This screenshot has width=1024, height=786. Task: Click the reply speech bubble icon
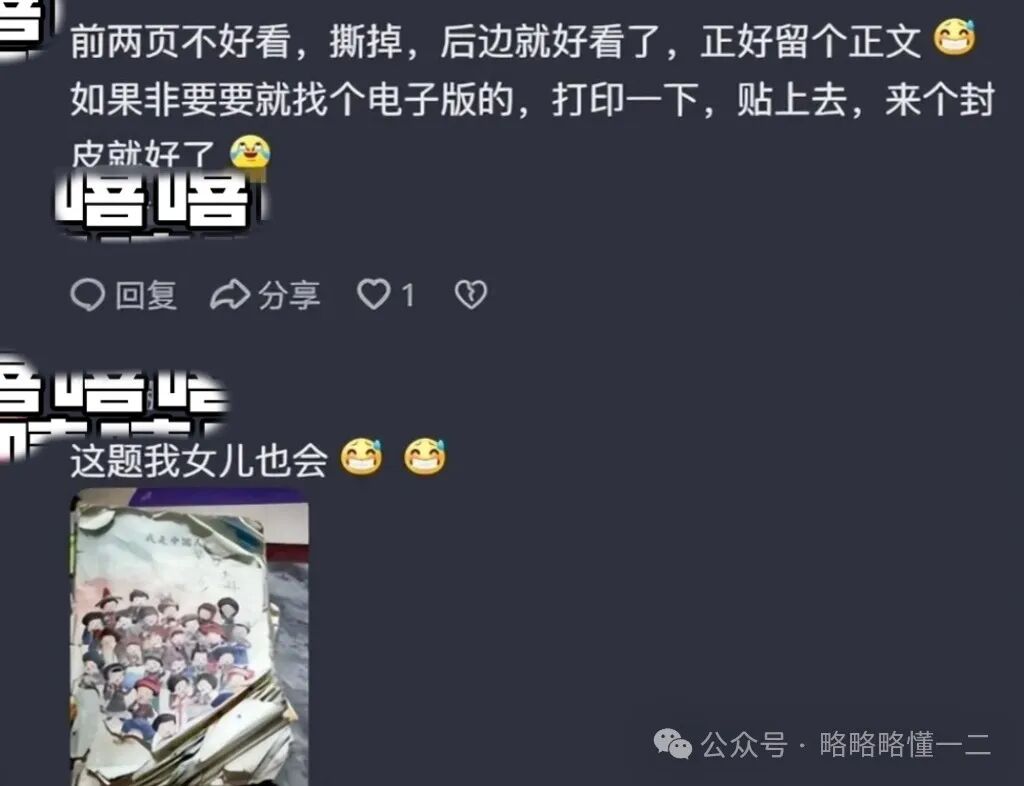point(88,294)
